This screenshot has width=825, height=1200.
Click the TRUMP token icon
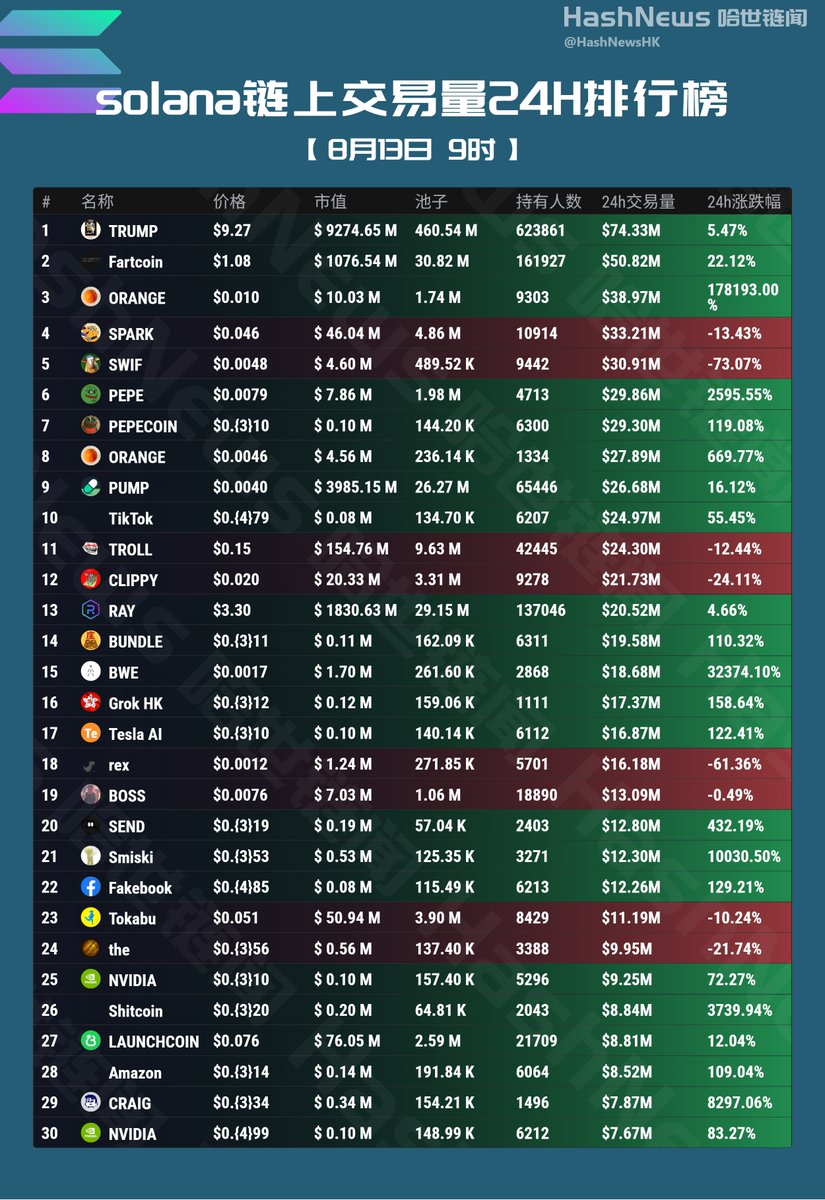click(x=91, y=230)
